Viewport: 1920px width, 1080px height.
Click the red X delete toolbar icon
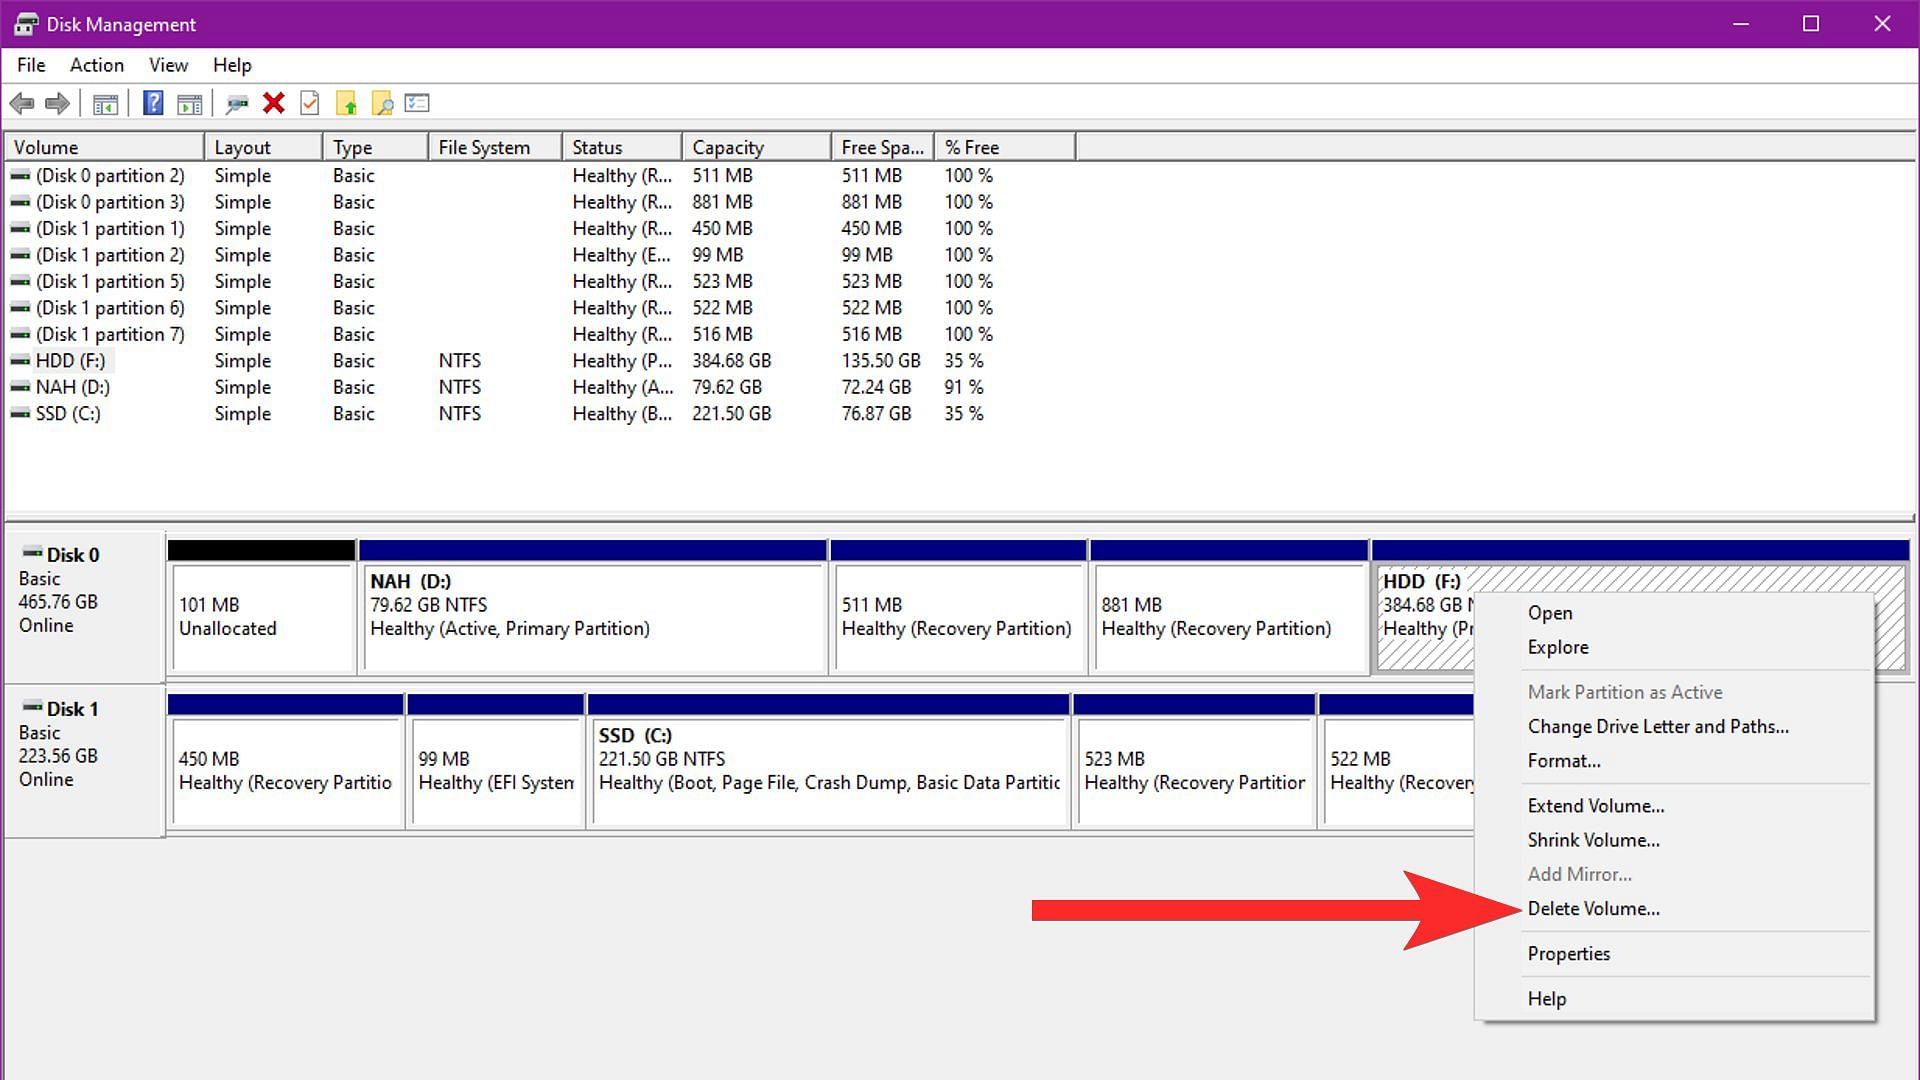(274, 103)
